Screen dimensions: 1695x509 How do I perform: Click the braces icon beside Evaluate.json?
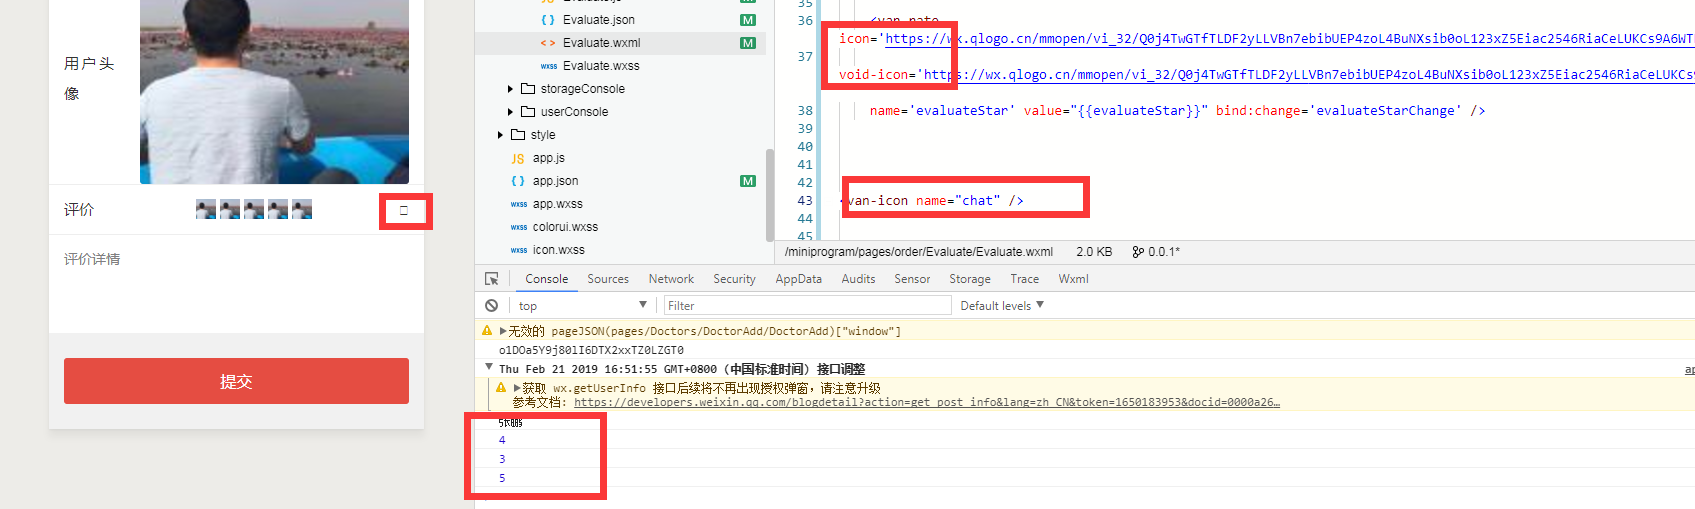(x=548, y=20)
